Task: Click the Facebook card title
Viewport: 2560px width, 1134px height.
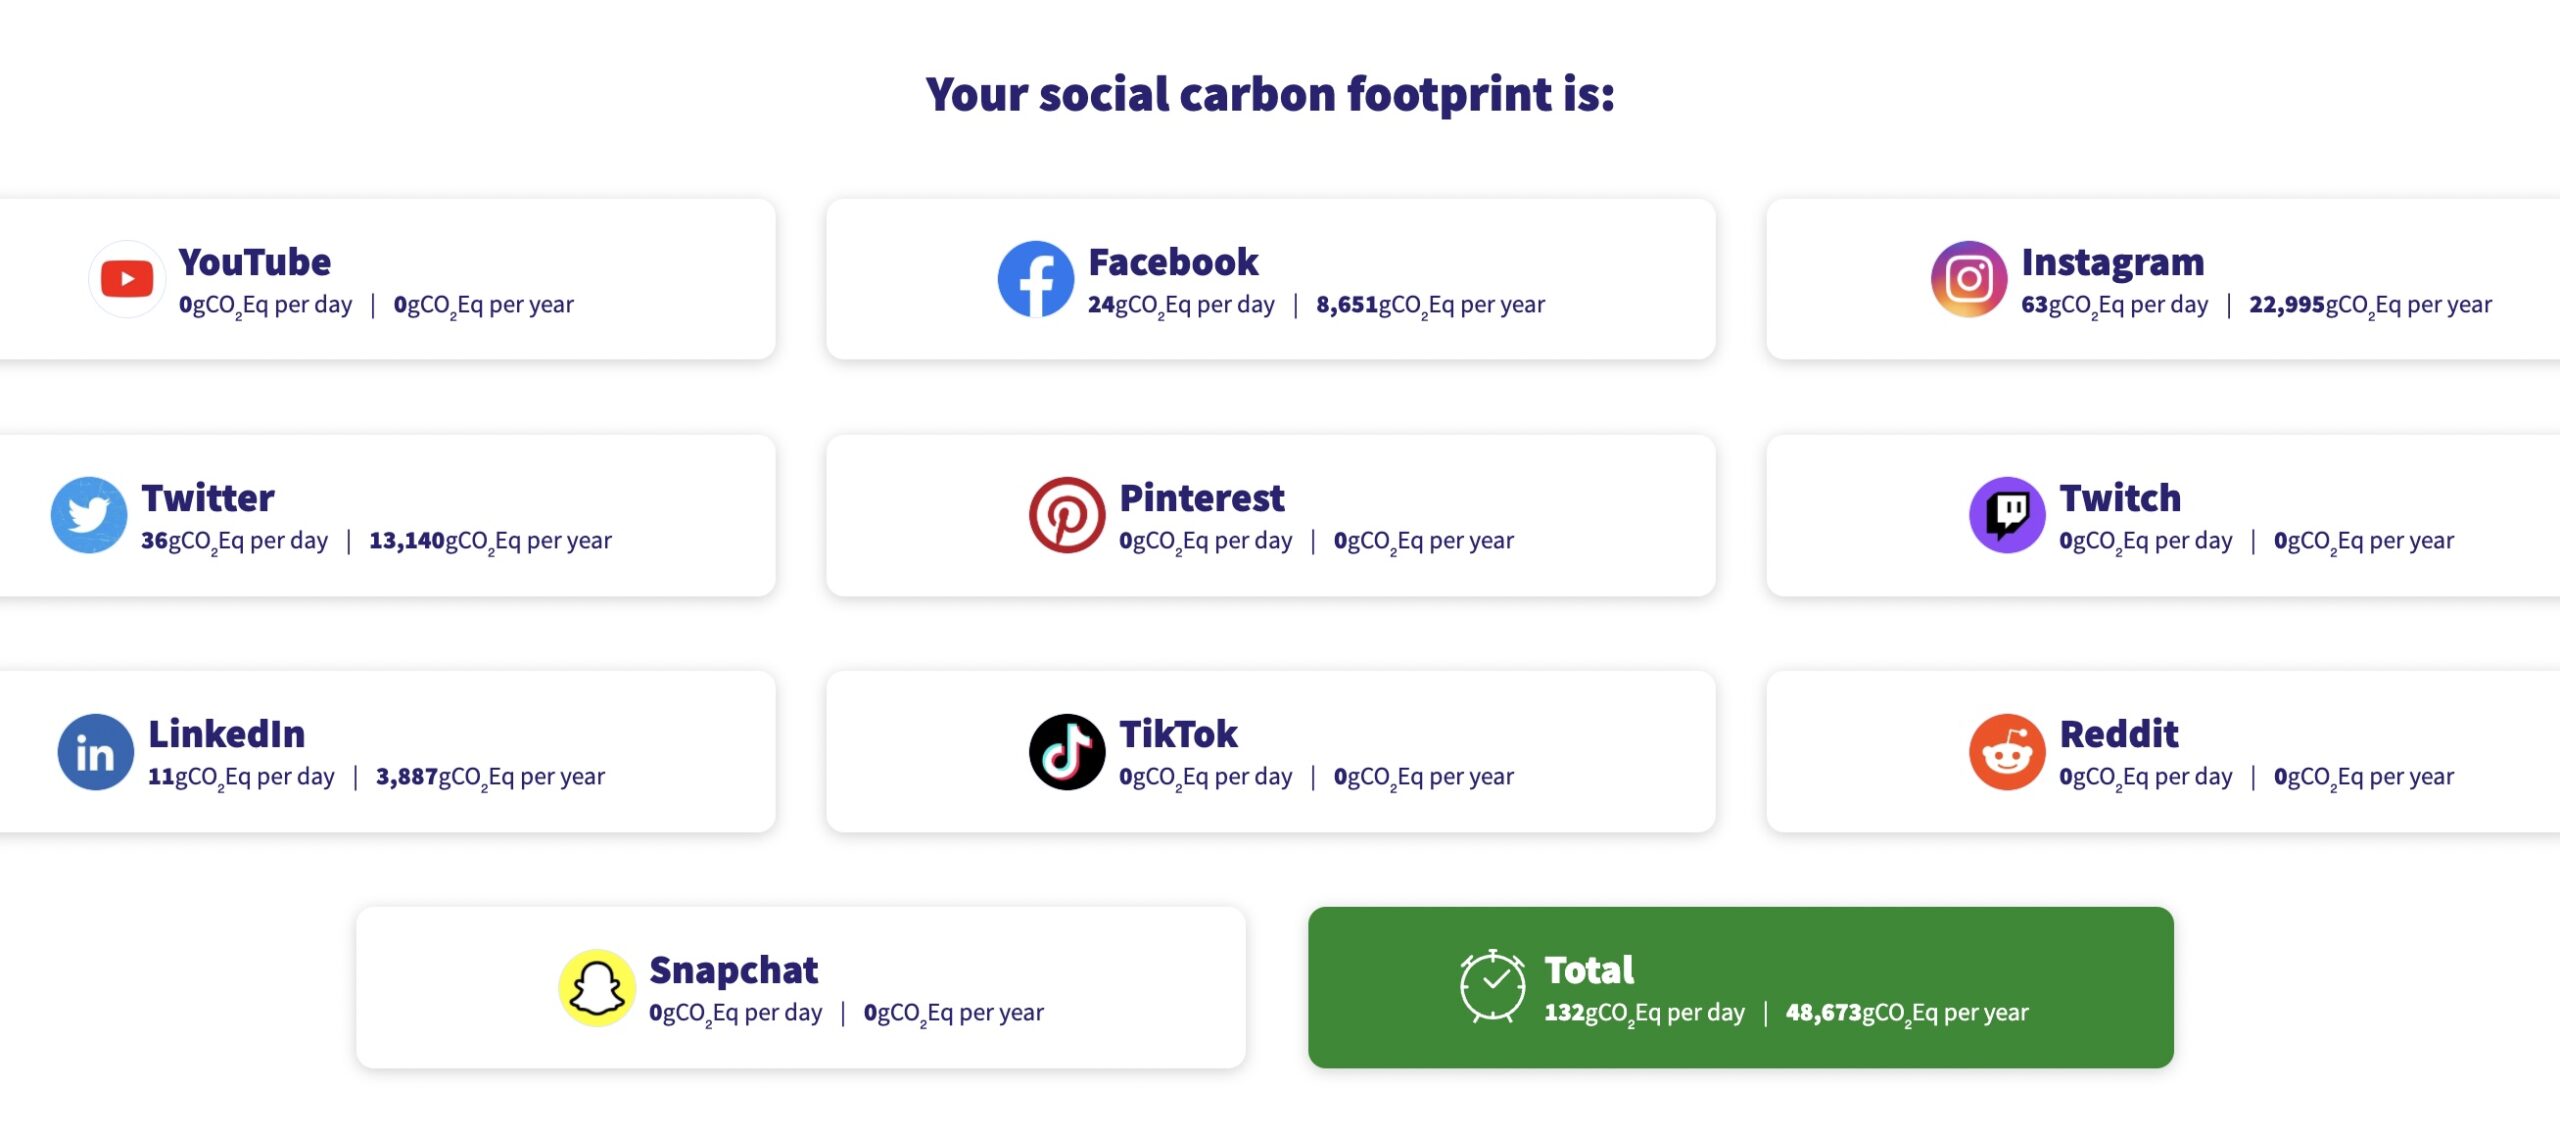Action: 1172,262
